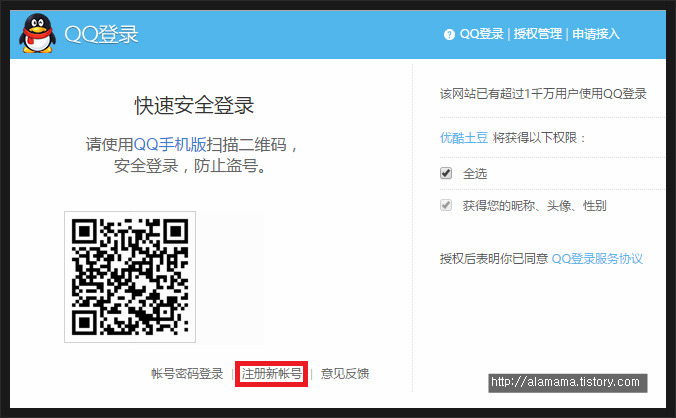Viewport: 676px width, 418px height.
Task: Toggle the 全选 checkbox
Action: pyautogui.click(x=446, y=173)
